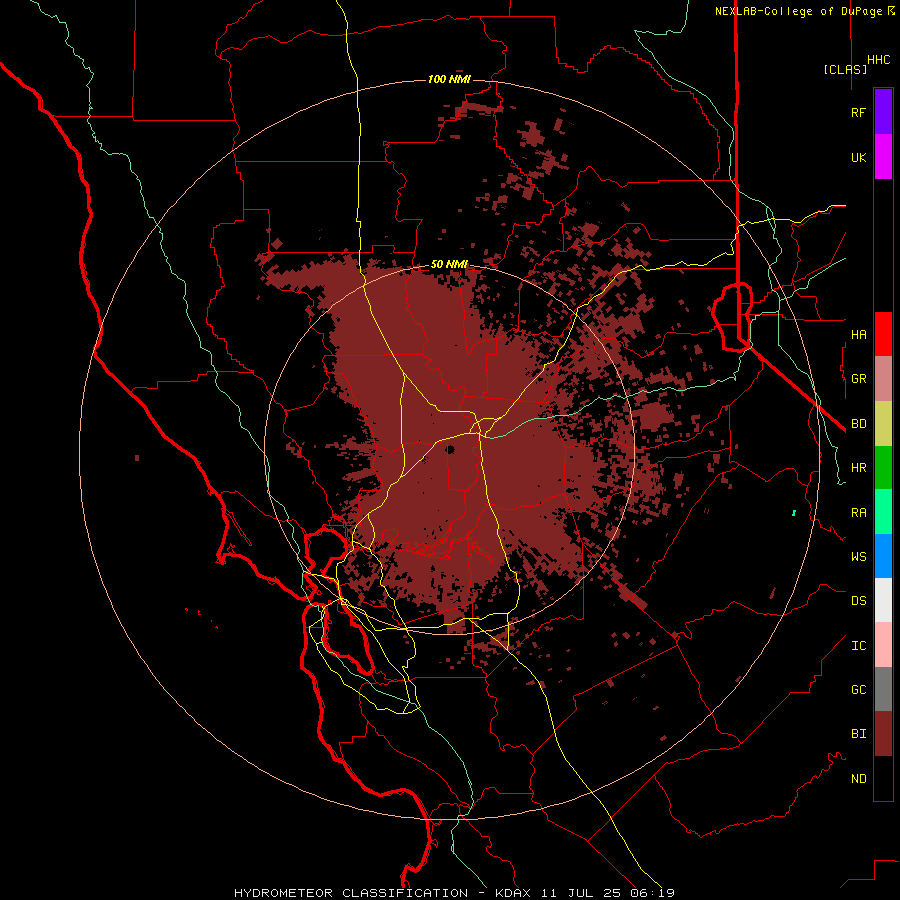Click the DS white legend swatch
This screenshot has width=900, height=900.
pos(883,600)
